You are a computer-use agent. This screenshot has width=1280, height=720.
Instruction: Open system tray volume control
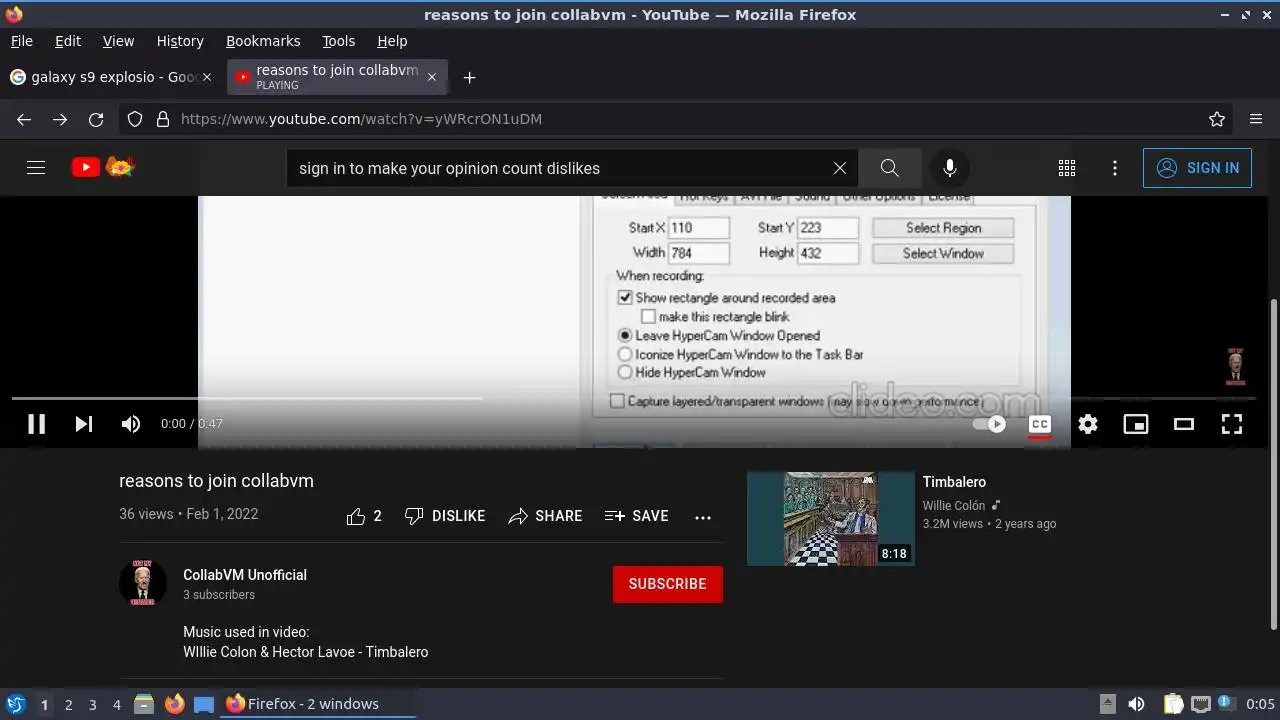point(1136,704)
